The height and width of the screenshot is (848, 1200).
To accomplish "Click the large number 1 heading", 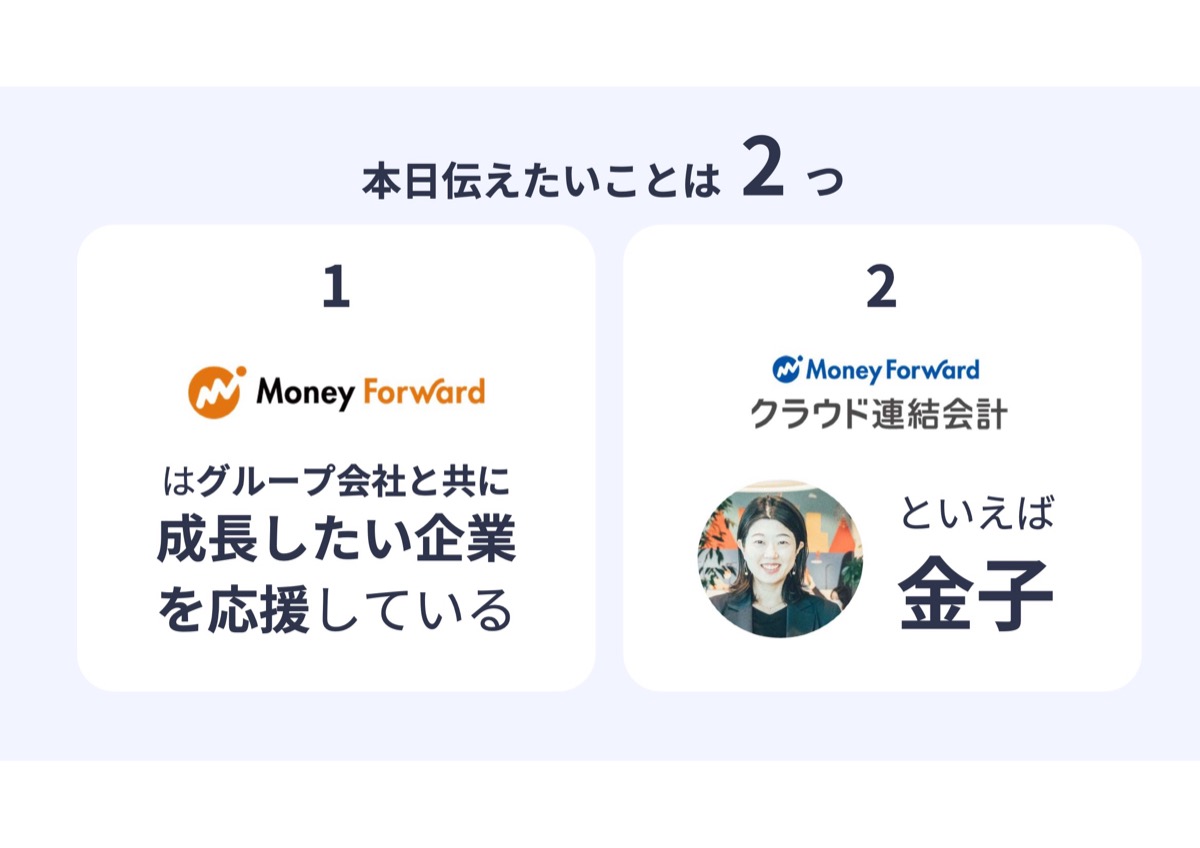I will [x=336, y=288].
